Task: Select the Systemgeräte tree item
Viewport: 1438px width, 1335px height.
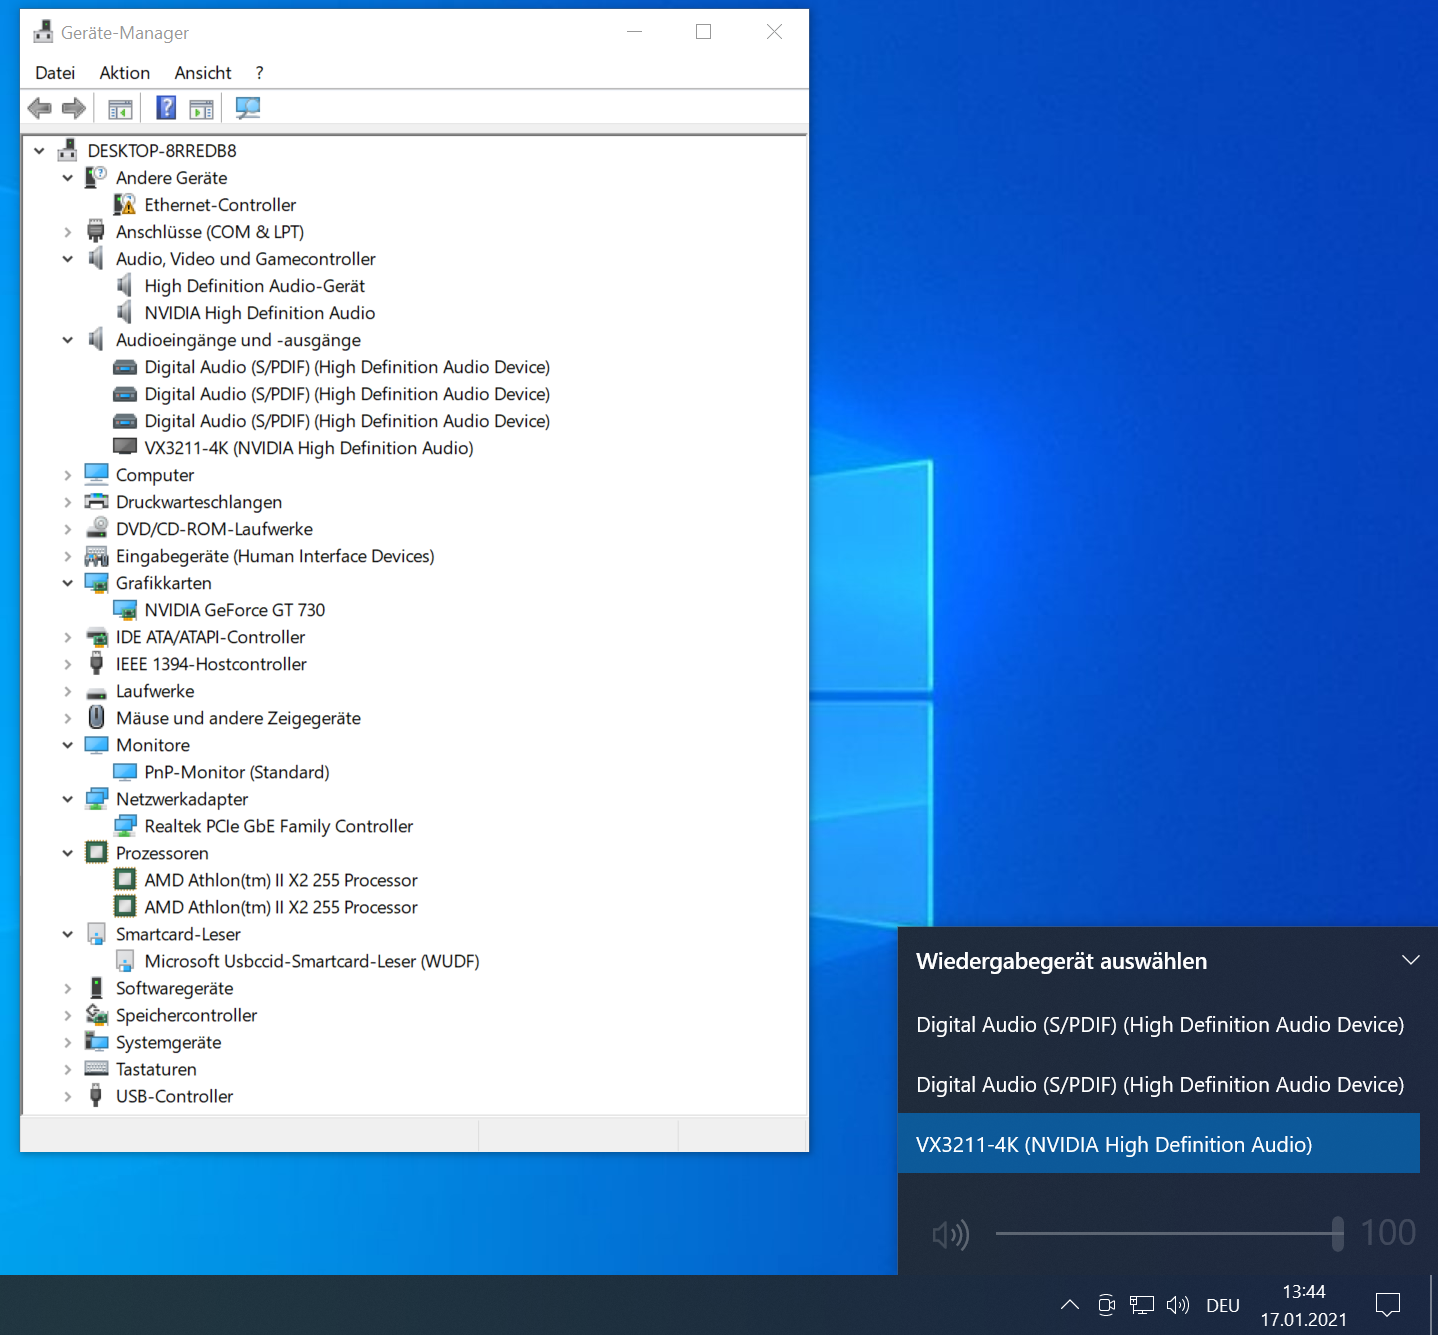Action: (x=168, y=1042)
